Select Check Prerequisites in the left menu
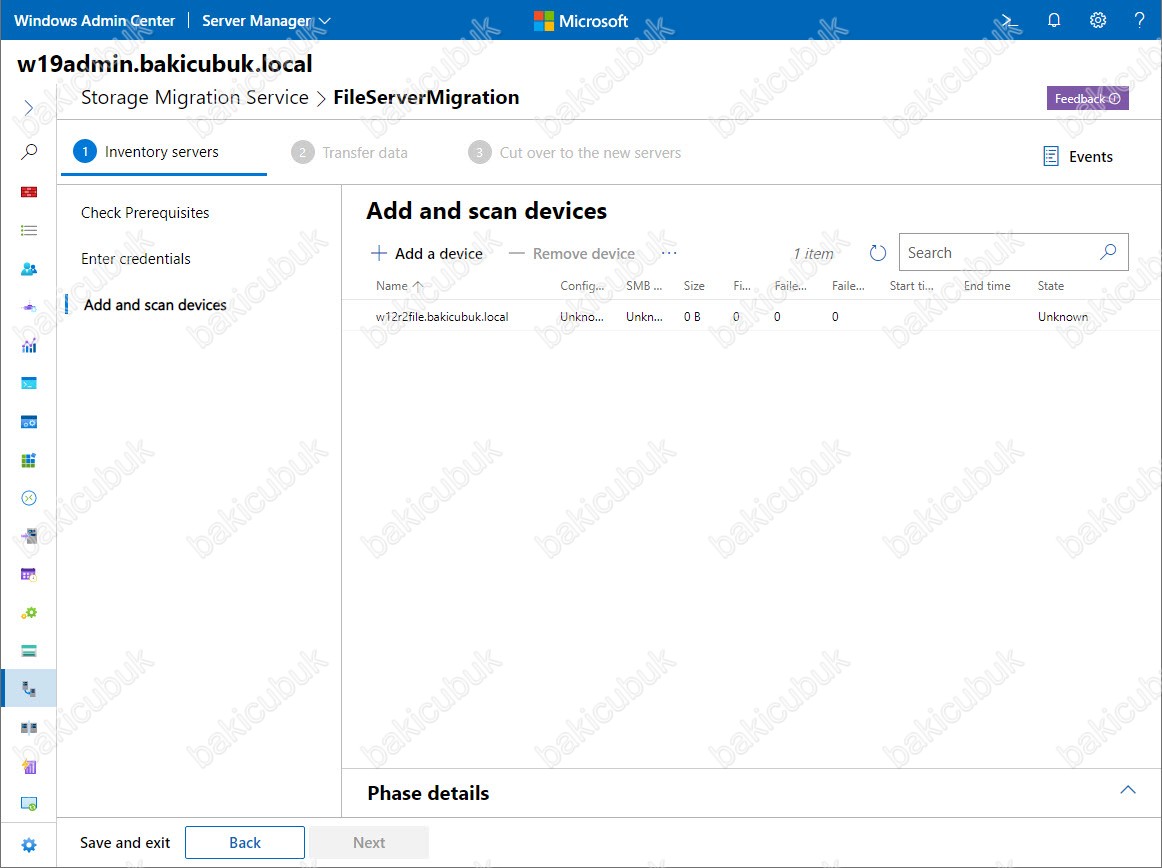The height and width of the screenshot is (868, 1162). coord(145,213)
